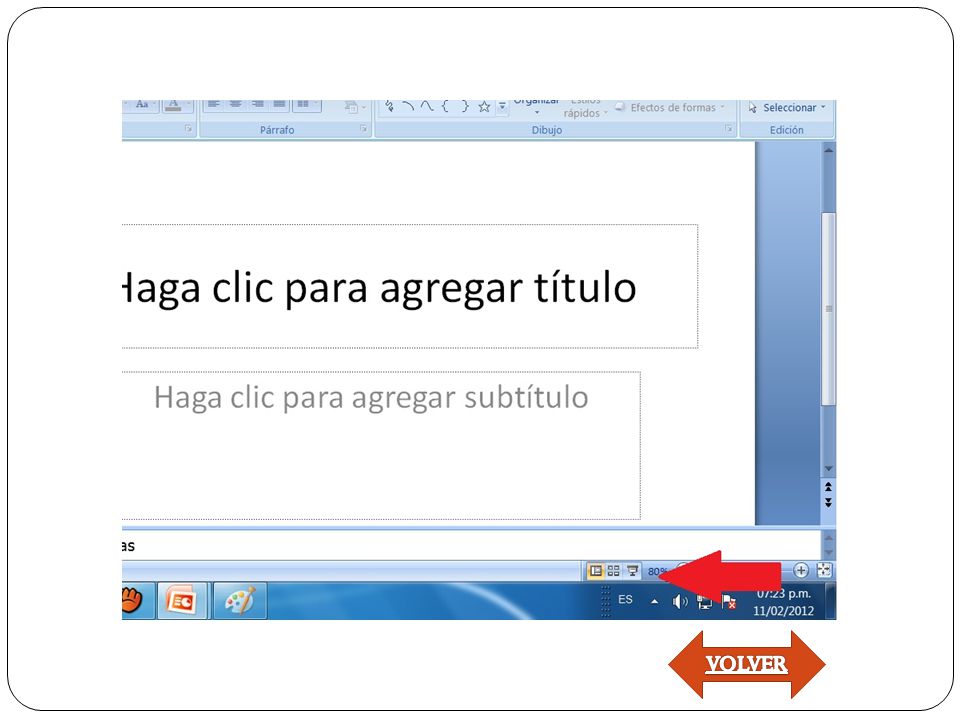The image size is (960, 720).
Task: Click the Edición group label
Action: point(787,130)
